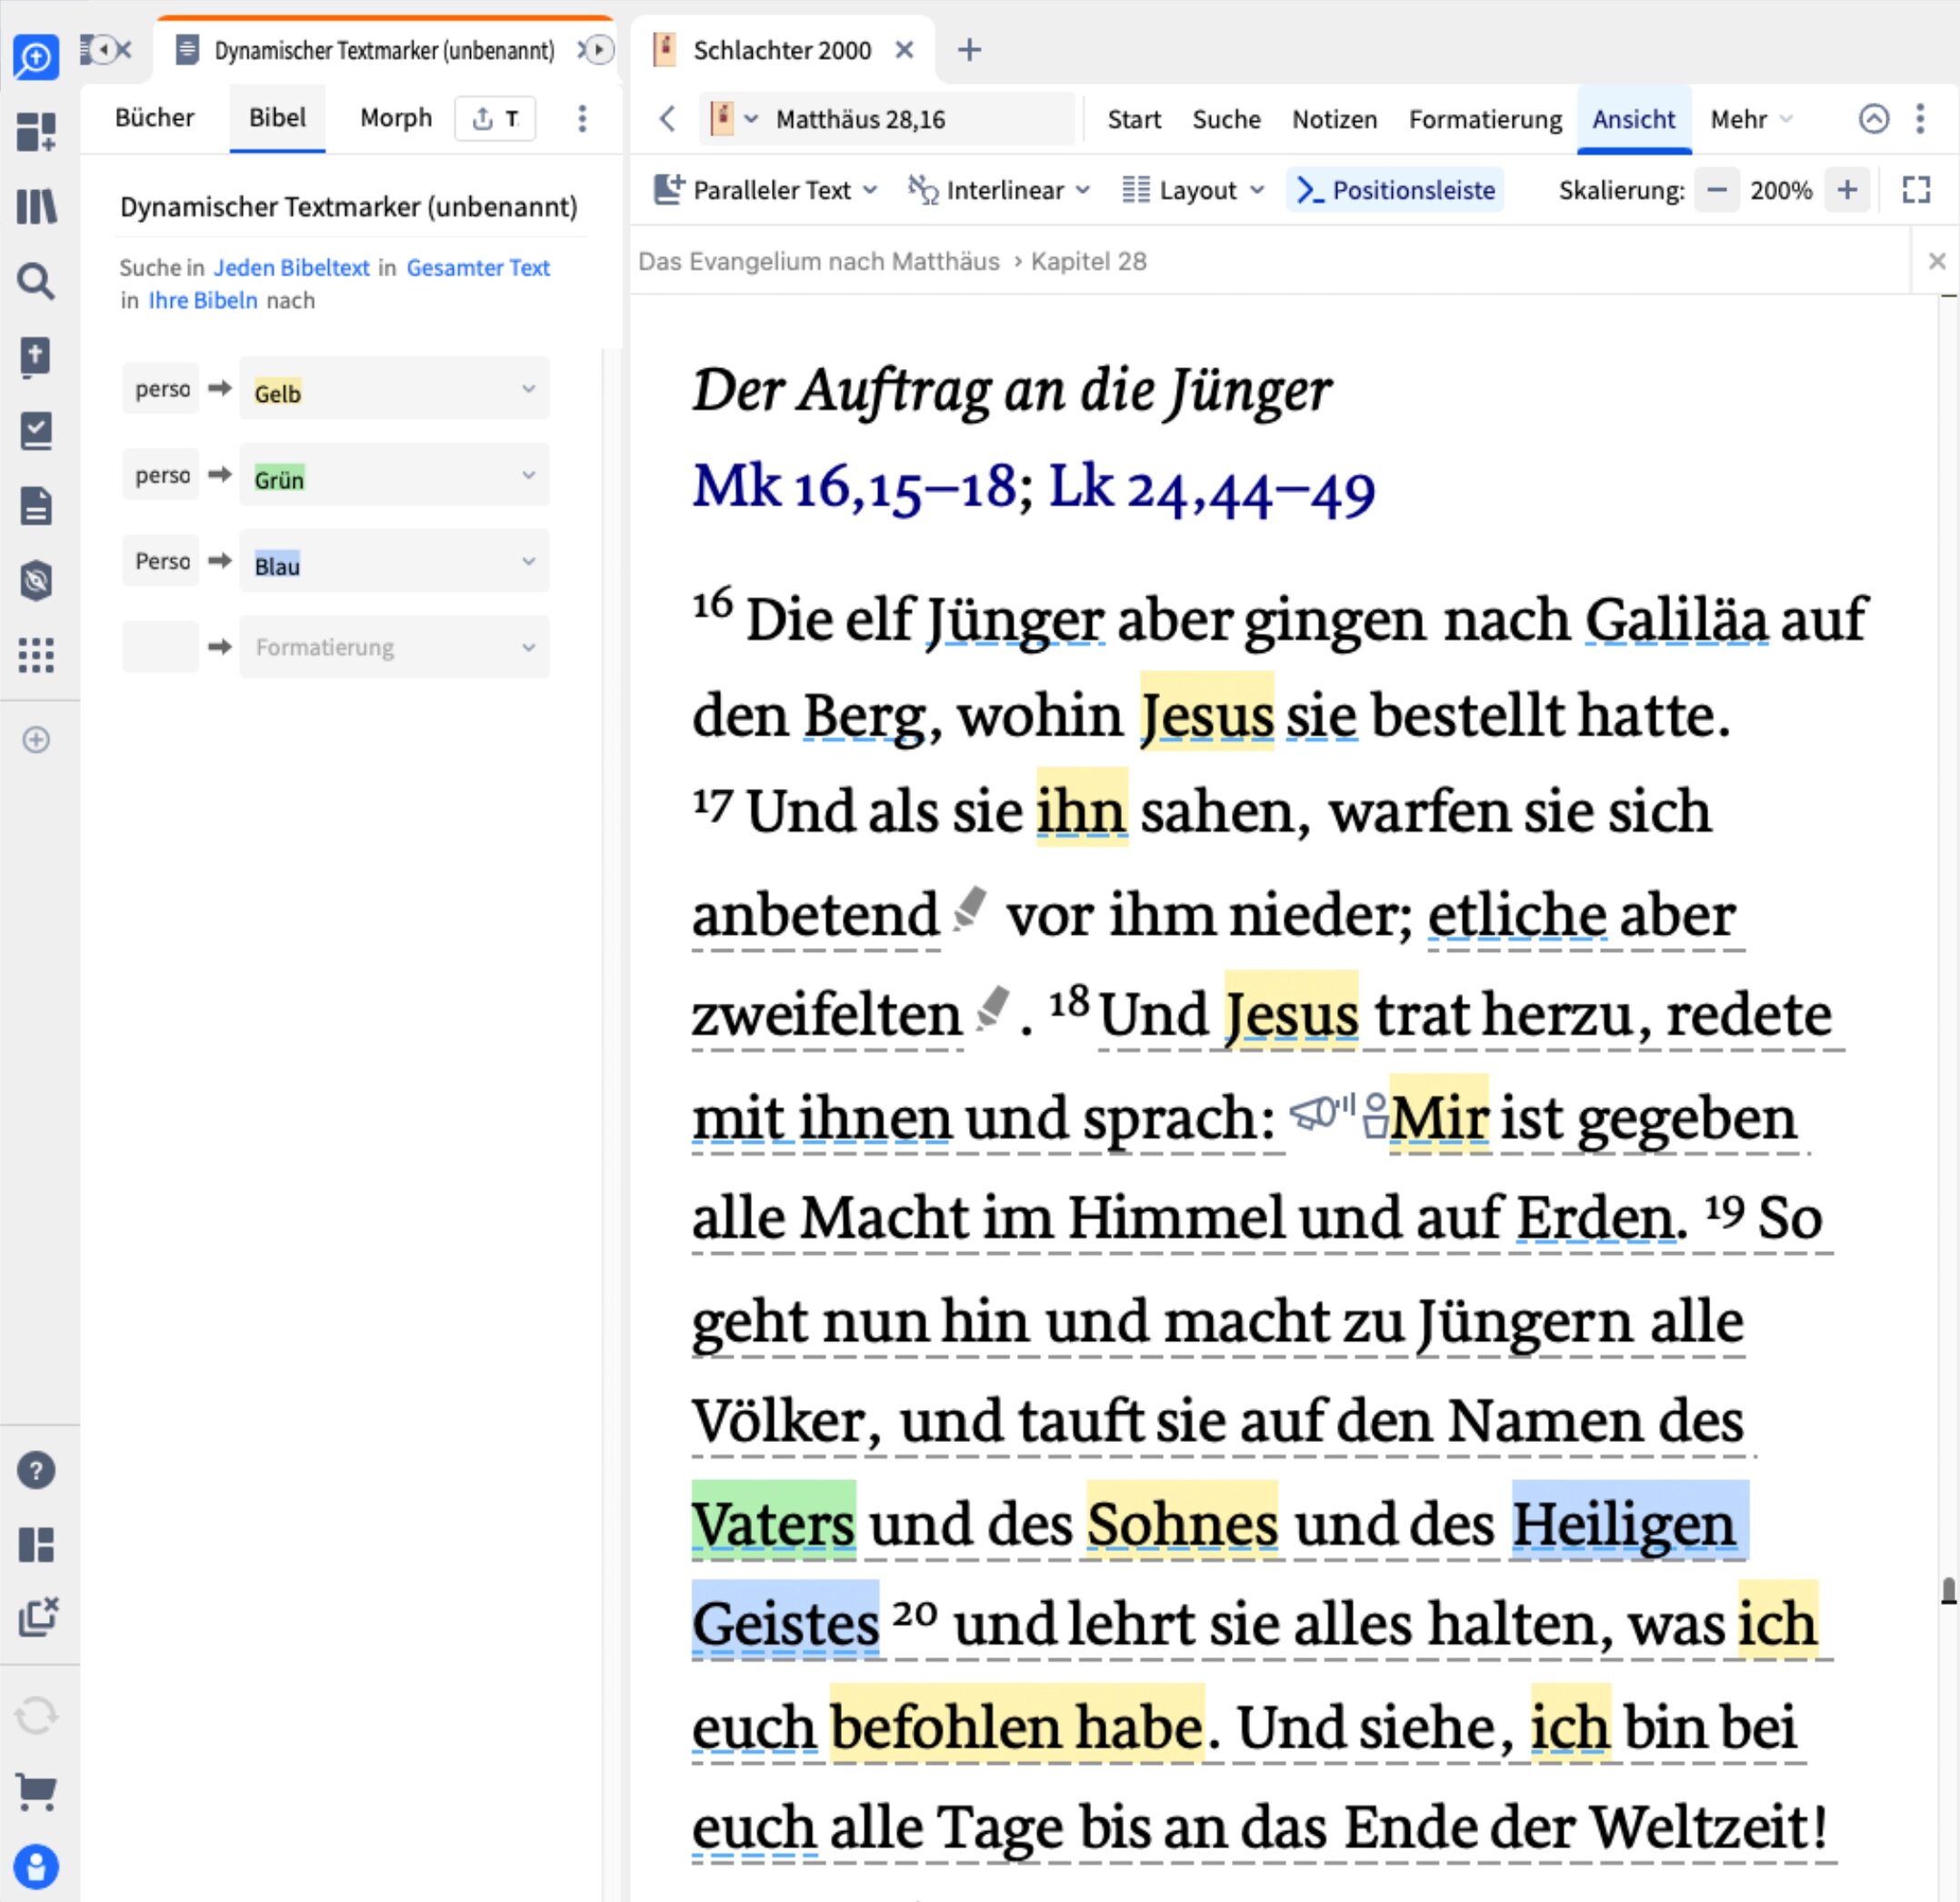Screen dimensions: 1960x1902
Task: Open the Start menu tab
Action: point(1134,119)
